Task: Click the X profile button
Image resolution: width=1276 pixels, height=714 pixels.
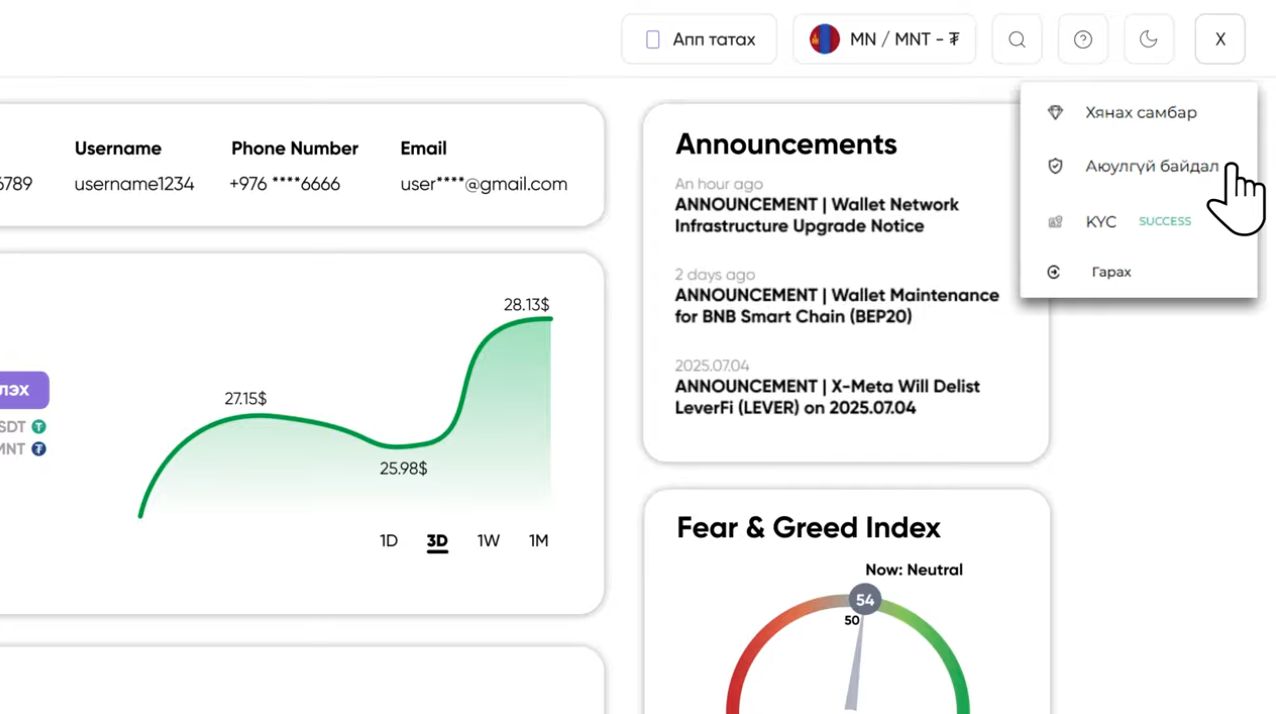Action: click(1220, 39)
